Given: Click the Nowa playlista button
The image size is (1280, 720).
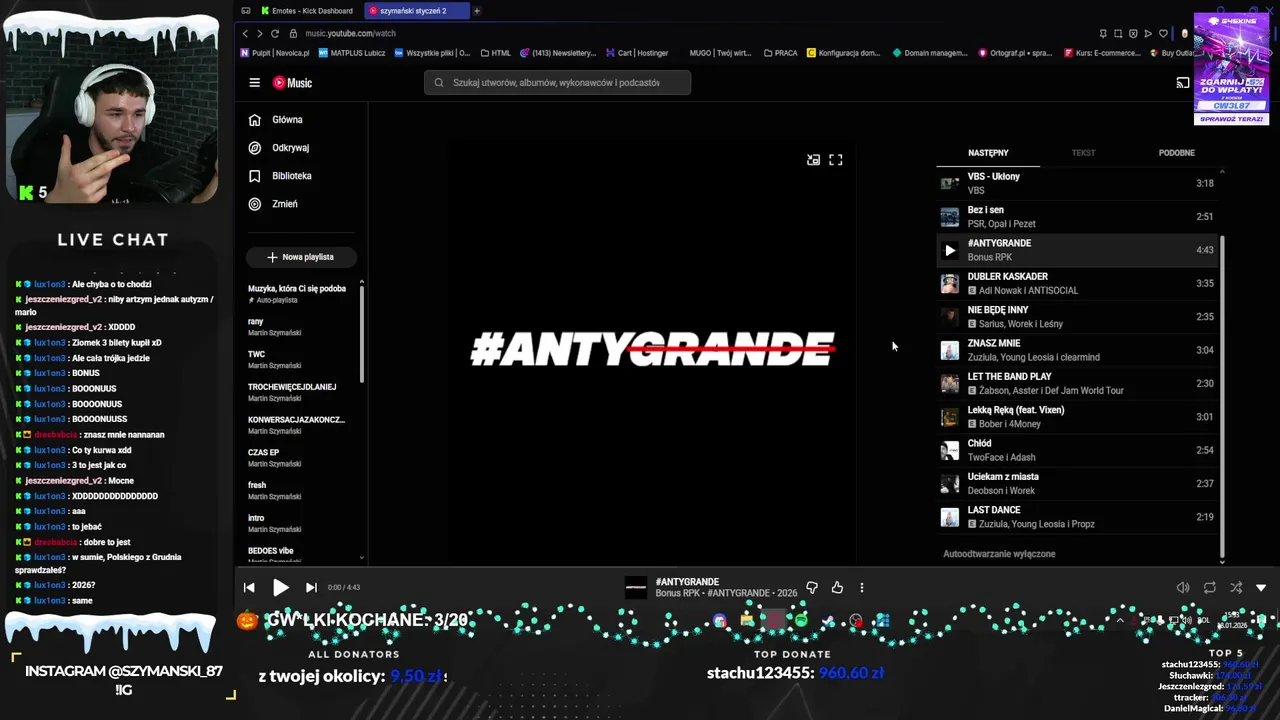Looking at the screenshot, I should pos(301,257).
